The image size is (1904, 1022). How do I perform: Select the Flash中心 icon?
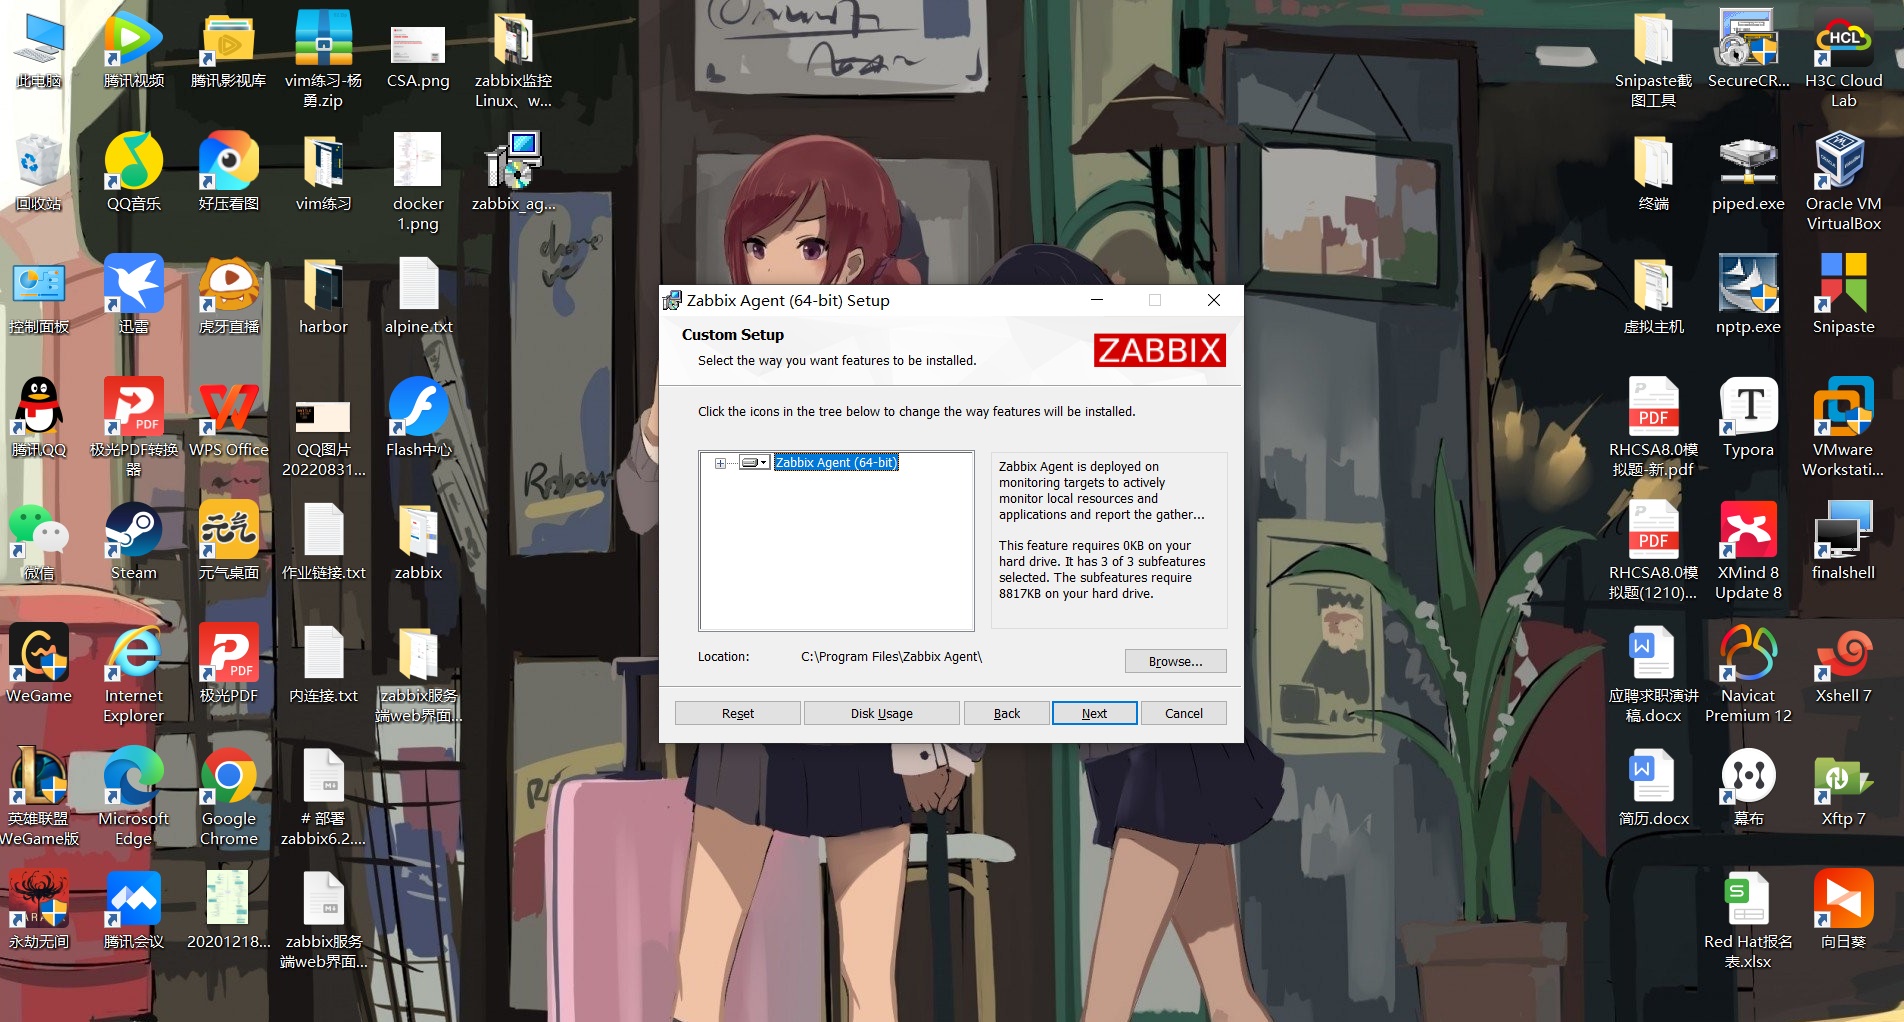[x=418, y=418]
